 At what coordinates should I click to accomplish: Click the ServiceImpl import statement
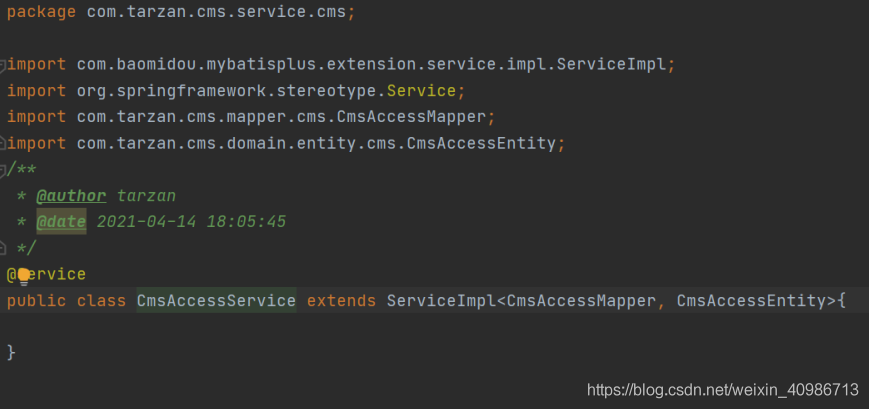341,65
